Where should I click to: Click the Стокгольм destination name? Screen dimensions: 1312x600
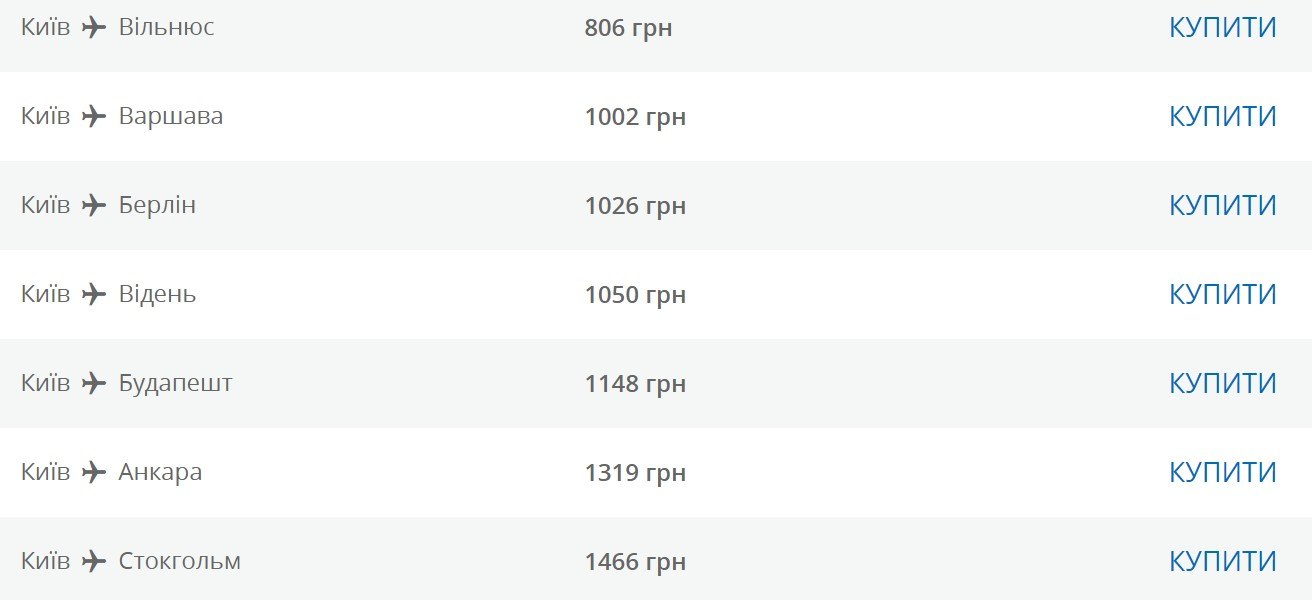pos(180,561)
